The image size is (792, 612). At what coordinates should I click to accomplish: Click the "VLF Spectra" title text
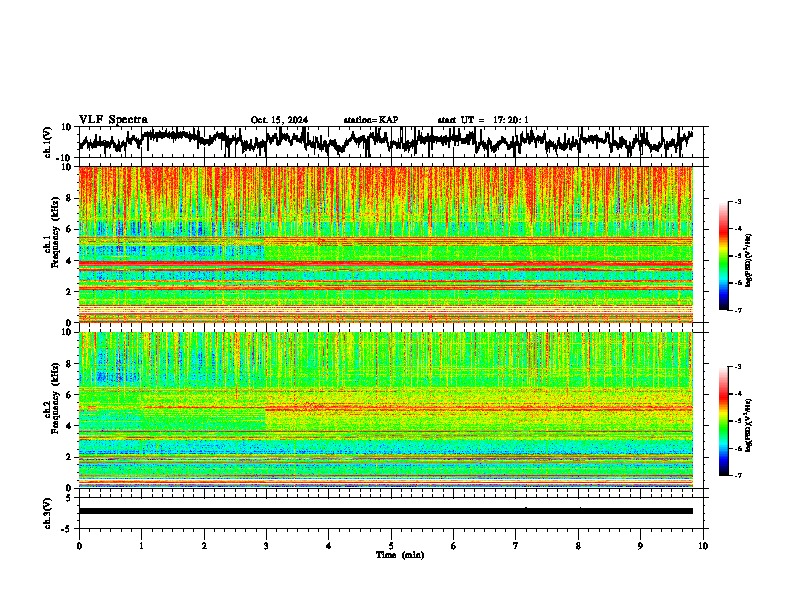point(113,120)
